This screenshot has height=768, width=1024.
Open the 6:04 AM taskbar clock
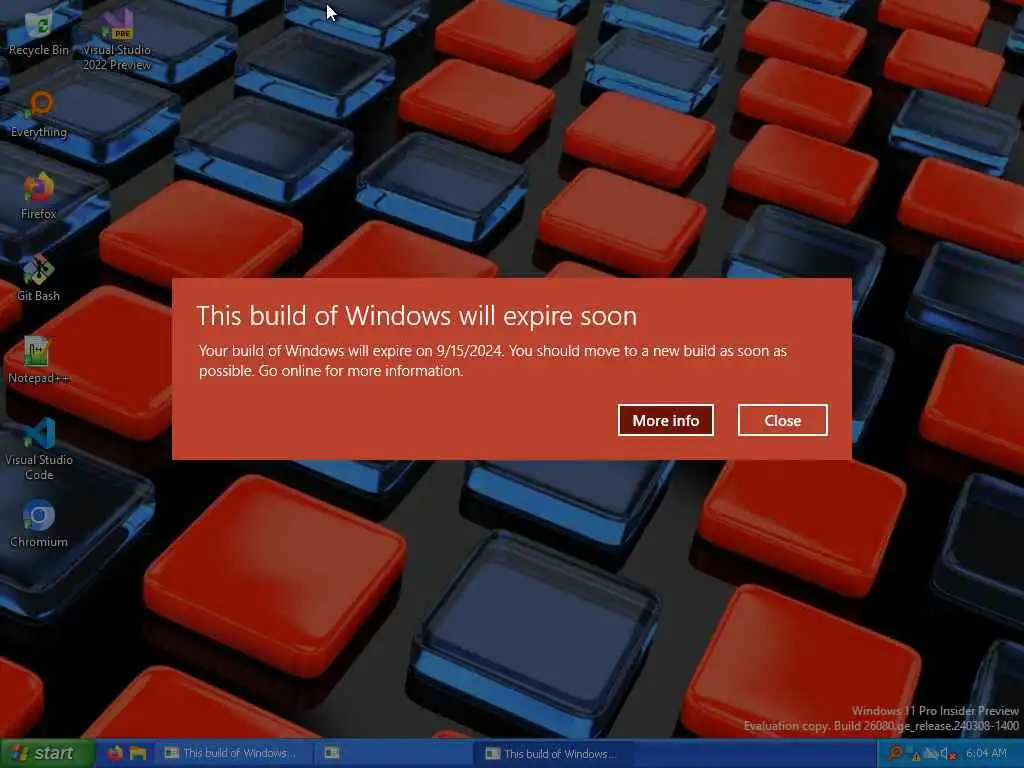987,754
